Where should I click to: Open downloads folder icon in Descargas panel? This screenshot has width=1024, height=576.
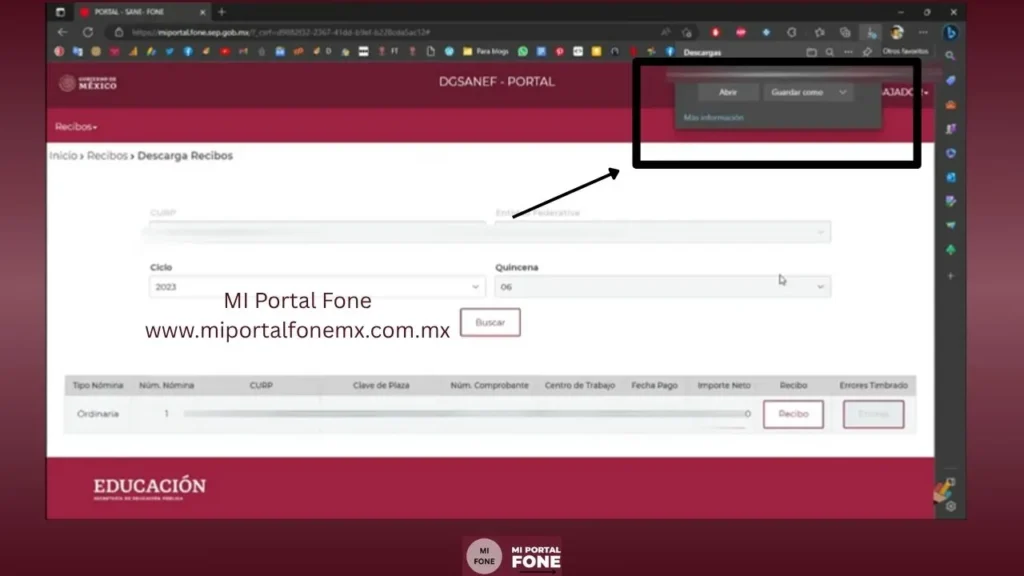click(811, 52)
